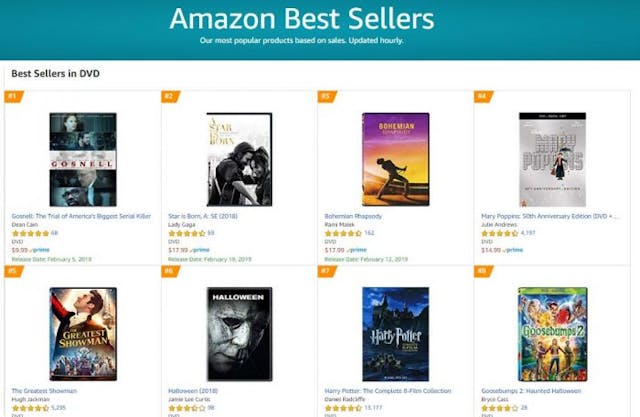Open the Gosnell: Trial of America's title link
Viewport: 640px width, 417px height.
coord(81,215)
